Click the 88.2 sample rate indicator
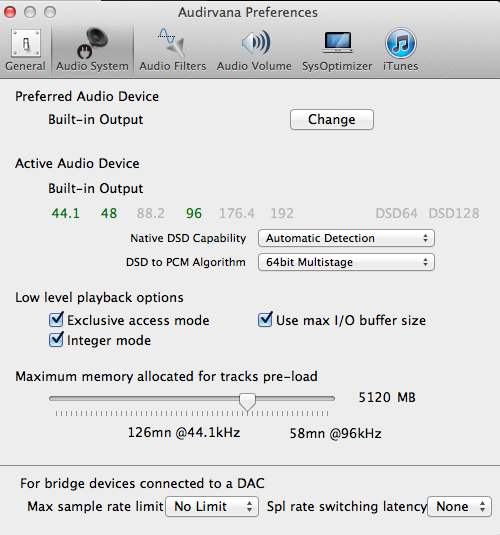The image size is (500, 535). click(151, 214)
